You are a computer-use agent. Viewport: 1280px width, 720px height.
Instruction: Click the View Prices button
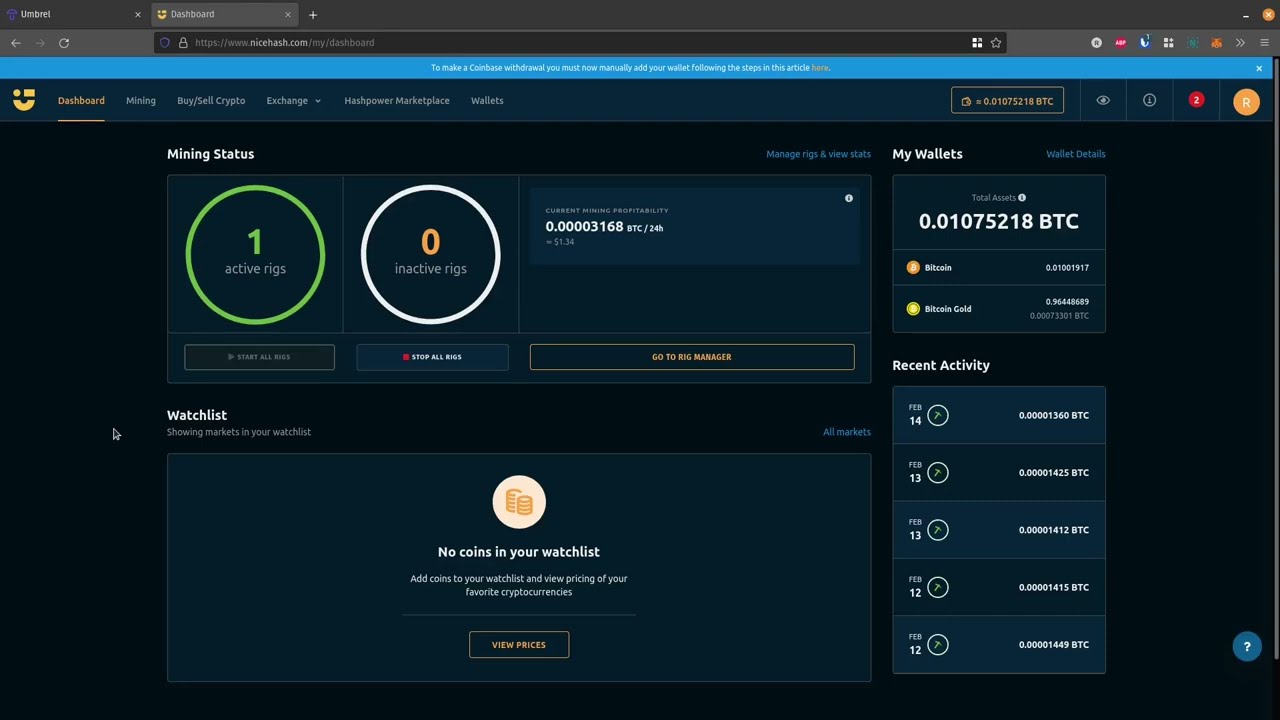click(519, 645)
